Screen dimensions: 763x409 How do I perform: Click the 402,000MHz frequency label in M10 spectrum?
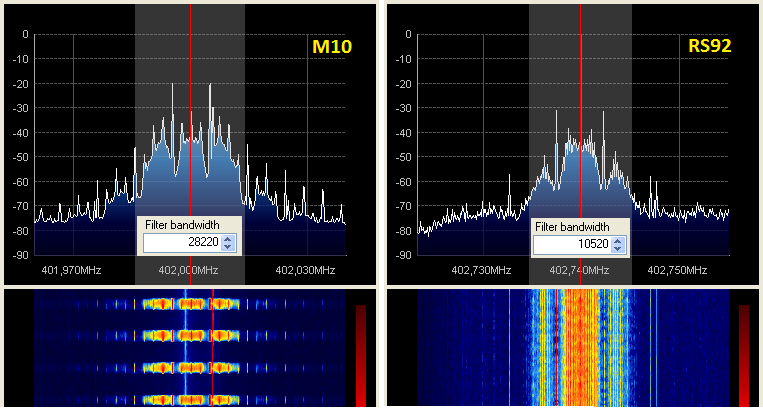(188, 270)
